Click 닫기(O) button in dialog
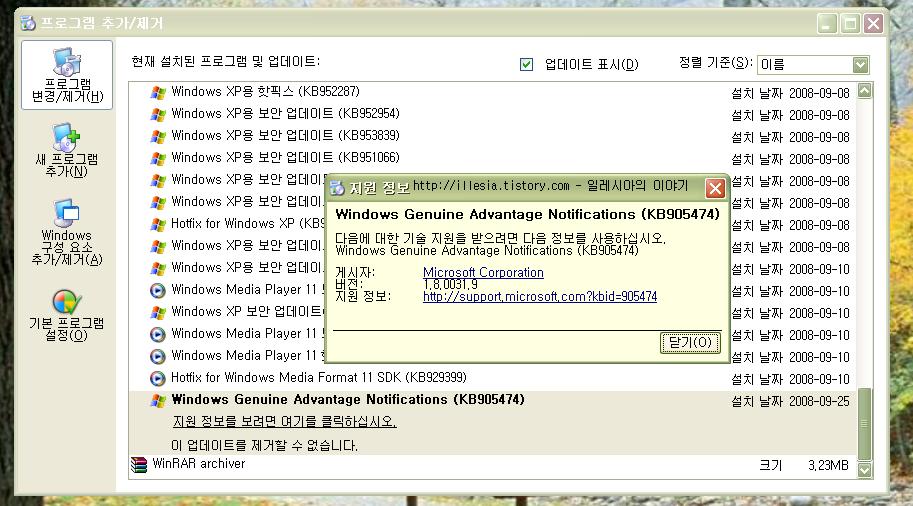This screenshot has width=913, height=506. point(690,342)
